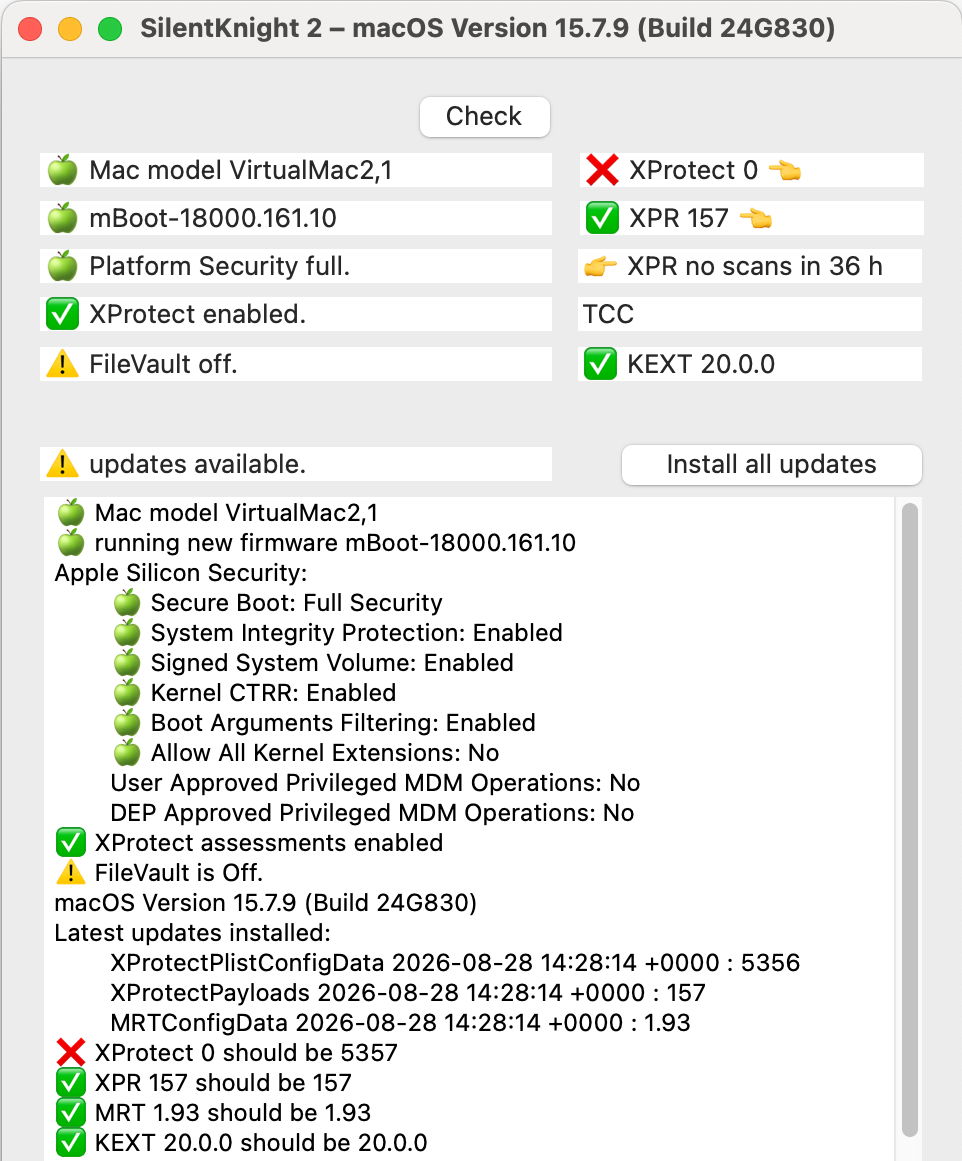Click warning icon beside updates available
The image size is (962, 1161).
62,464
